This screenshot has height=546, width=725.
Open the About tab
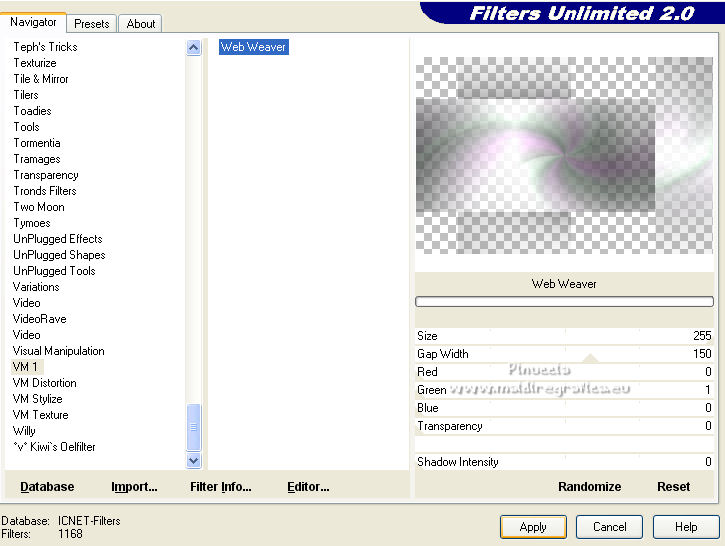(x=141, y=24)
